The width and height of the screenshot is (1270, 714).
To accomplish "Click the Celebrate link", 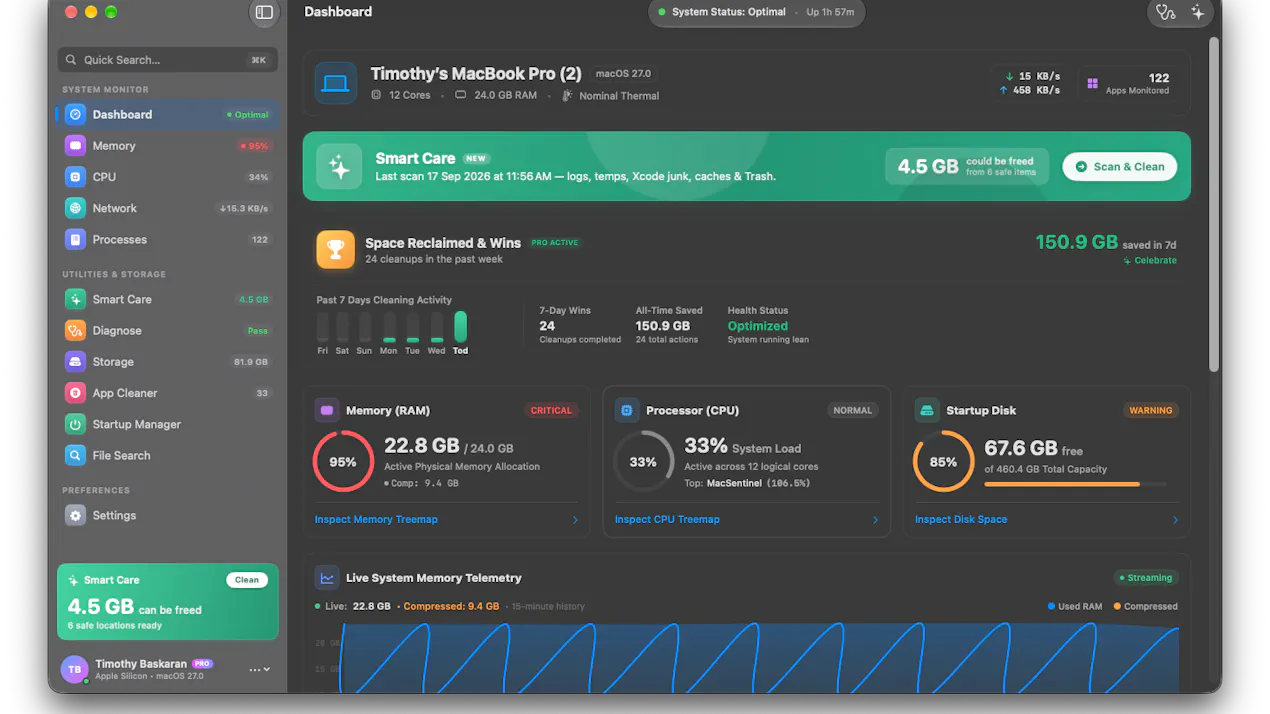I will [1150, 261].
